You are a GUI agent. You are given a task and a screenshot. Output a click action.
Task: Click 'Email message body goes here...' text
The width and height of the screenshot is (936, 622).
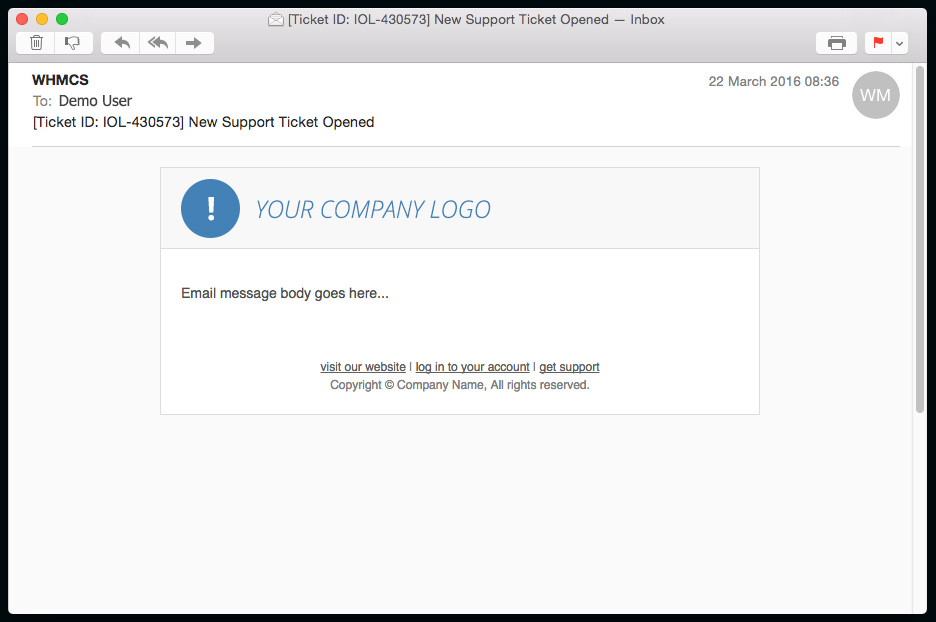click(285, 293)
